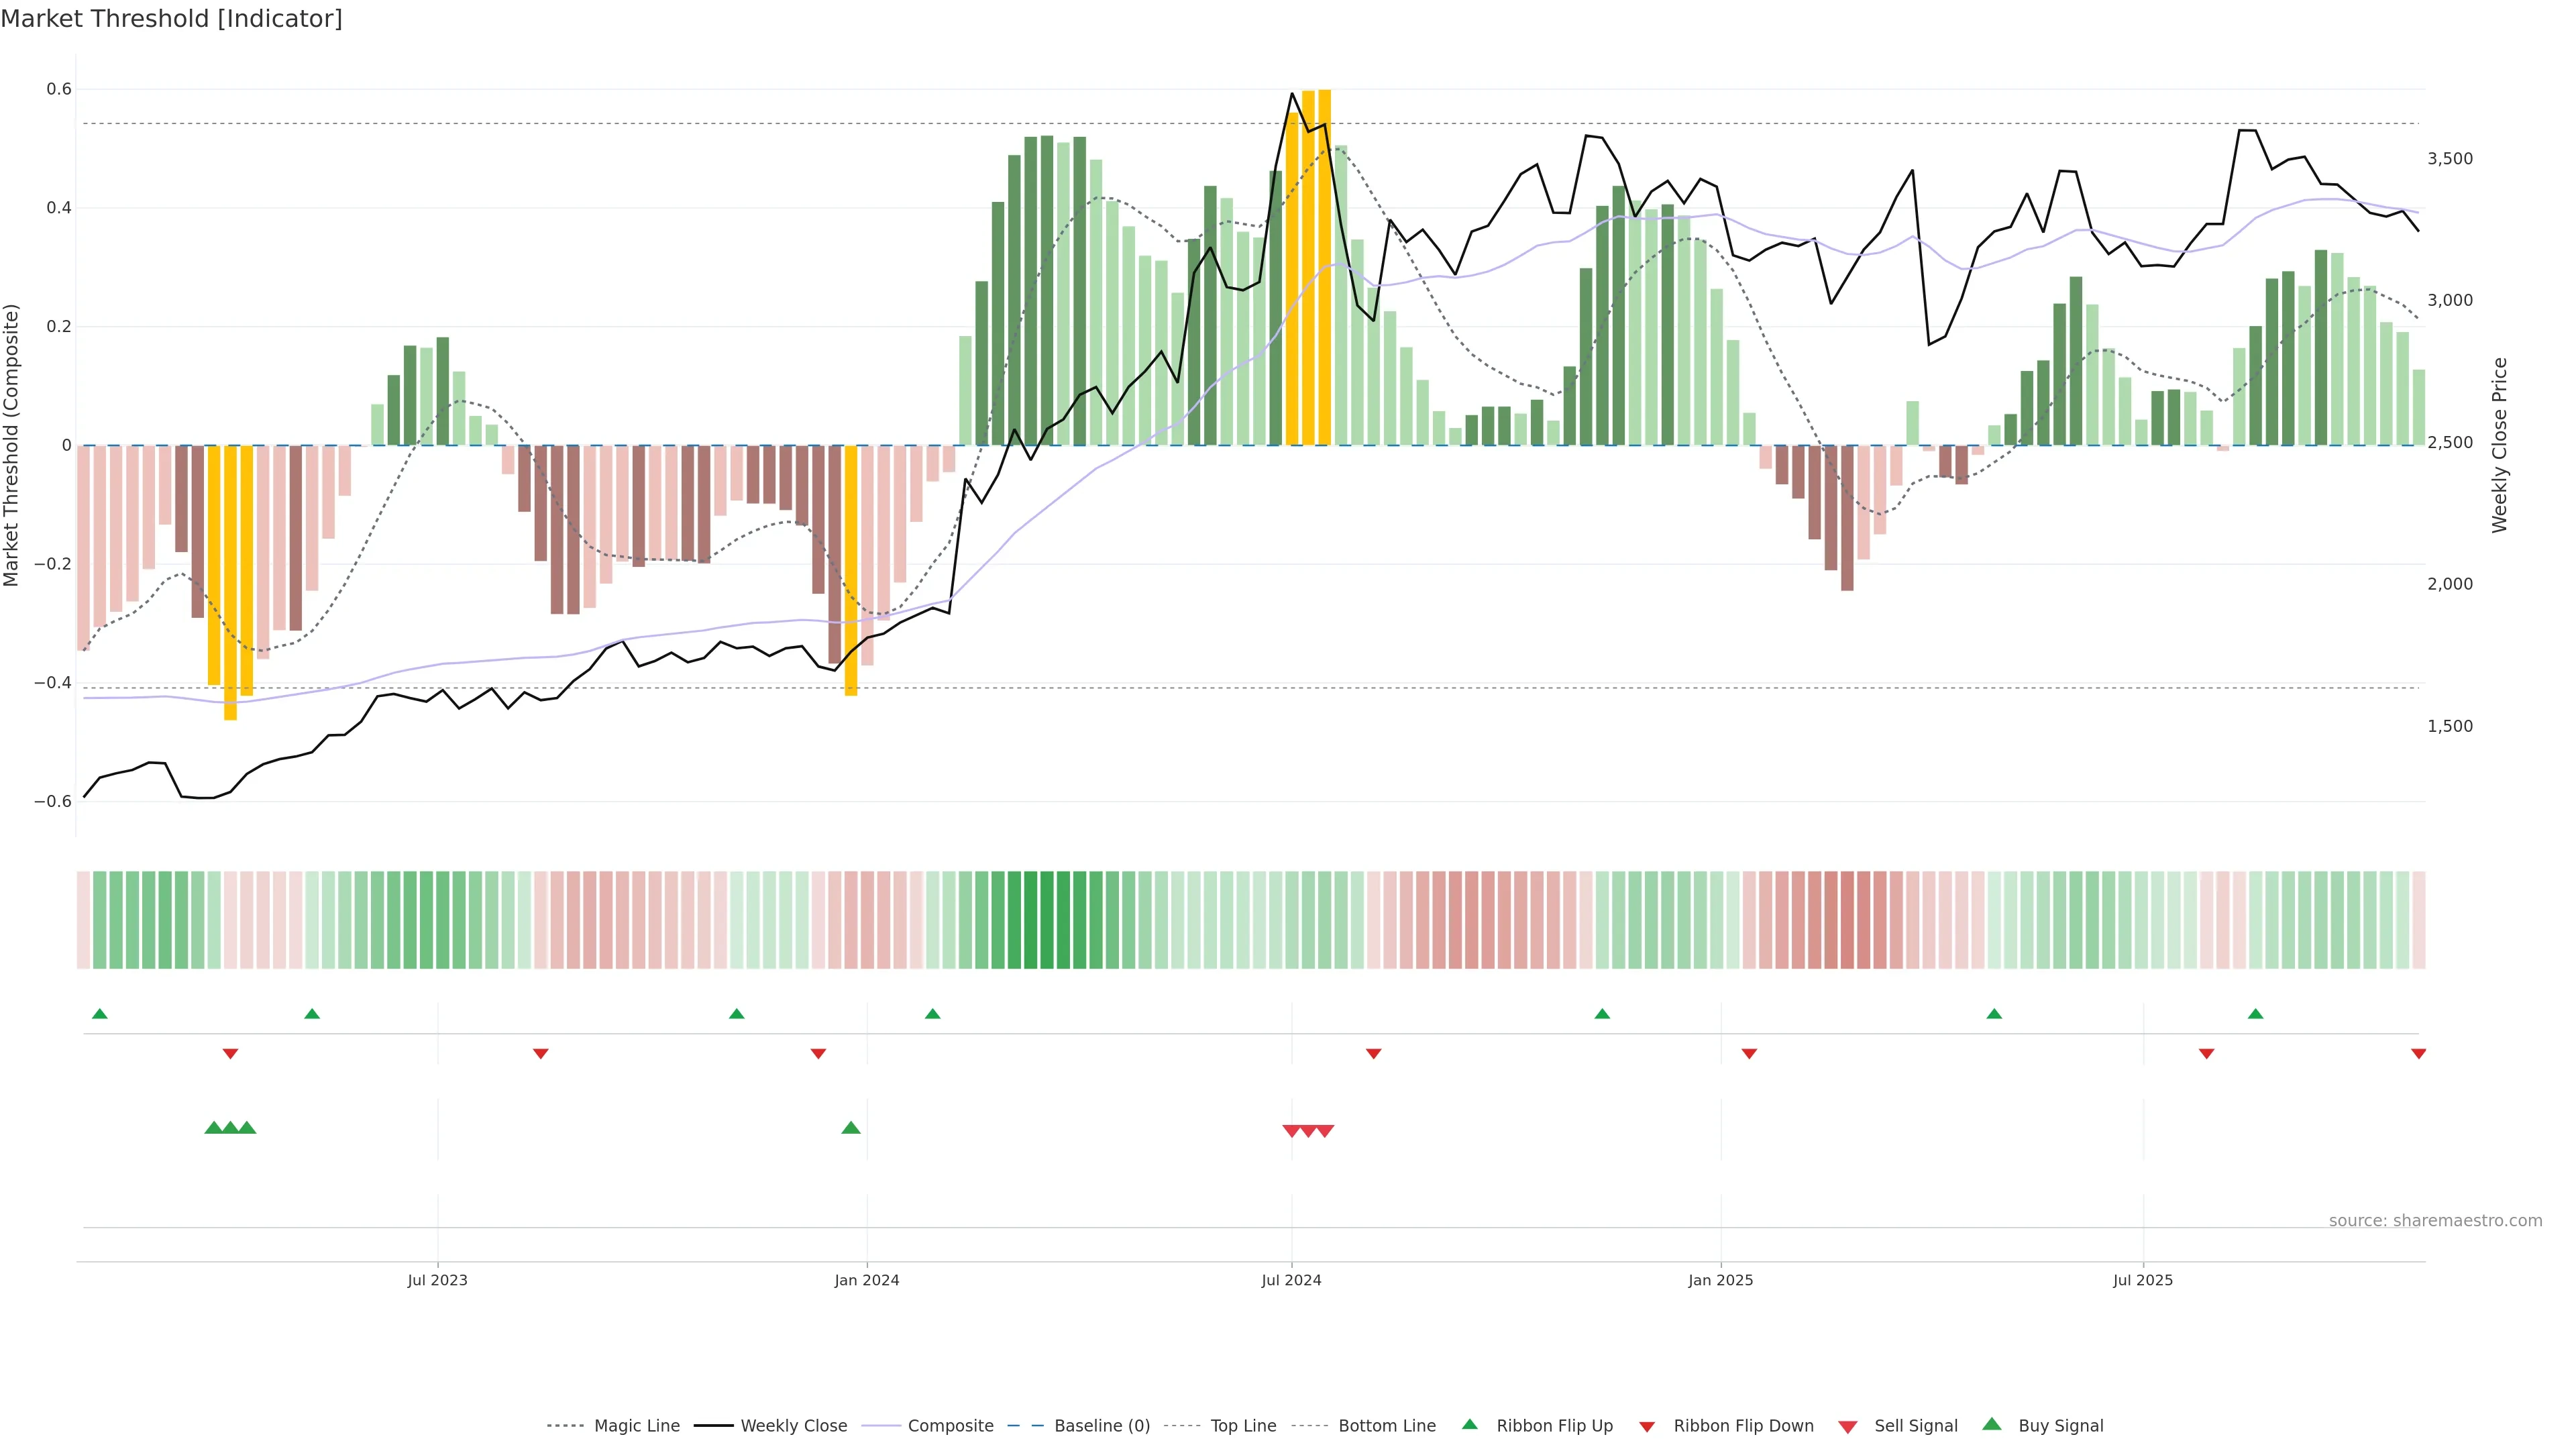Image resolution: width=2576 pixels, height=1449 pixels.
Task: Click the lone buy signal triangle before Jan 2024
Action: tap(851, 1128)
